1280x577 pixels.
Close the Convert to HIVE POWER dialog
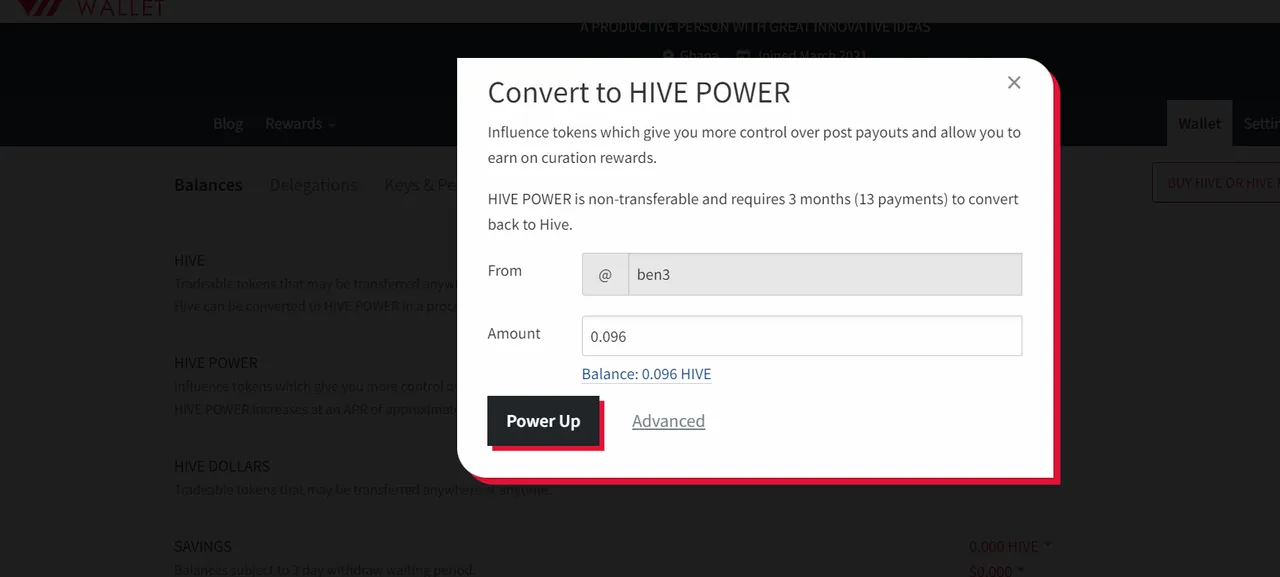(1014, 83)
